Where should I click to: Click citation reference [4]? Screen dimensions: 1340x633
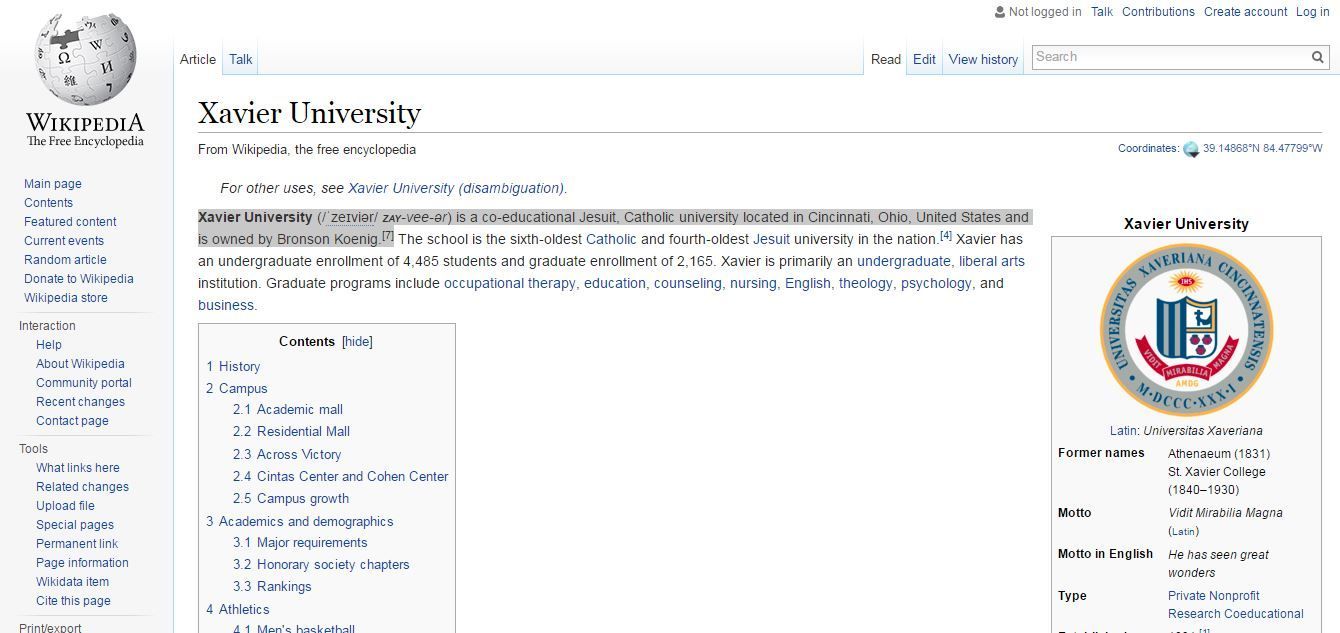pyautogui.click(x=946, y=236)
